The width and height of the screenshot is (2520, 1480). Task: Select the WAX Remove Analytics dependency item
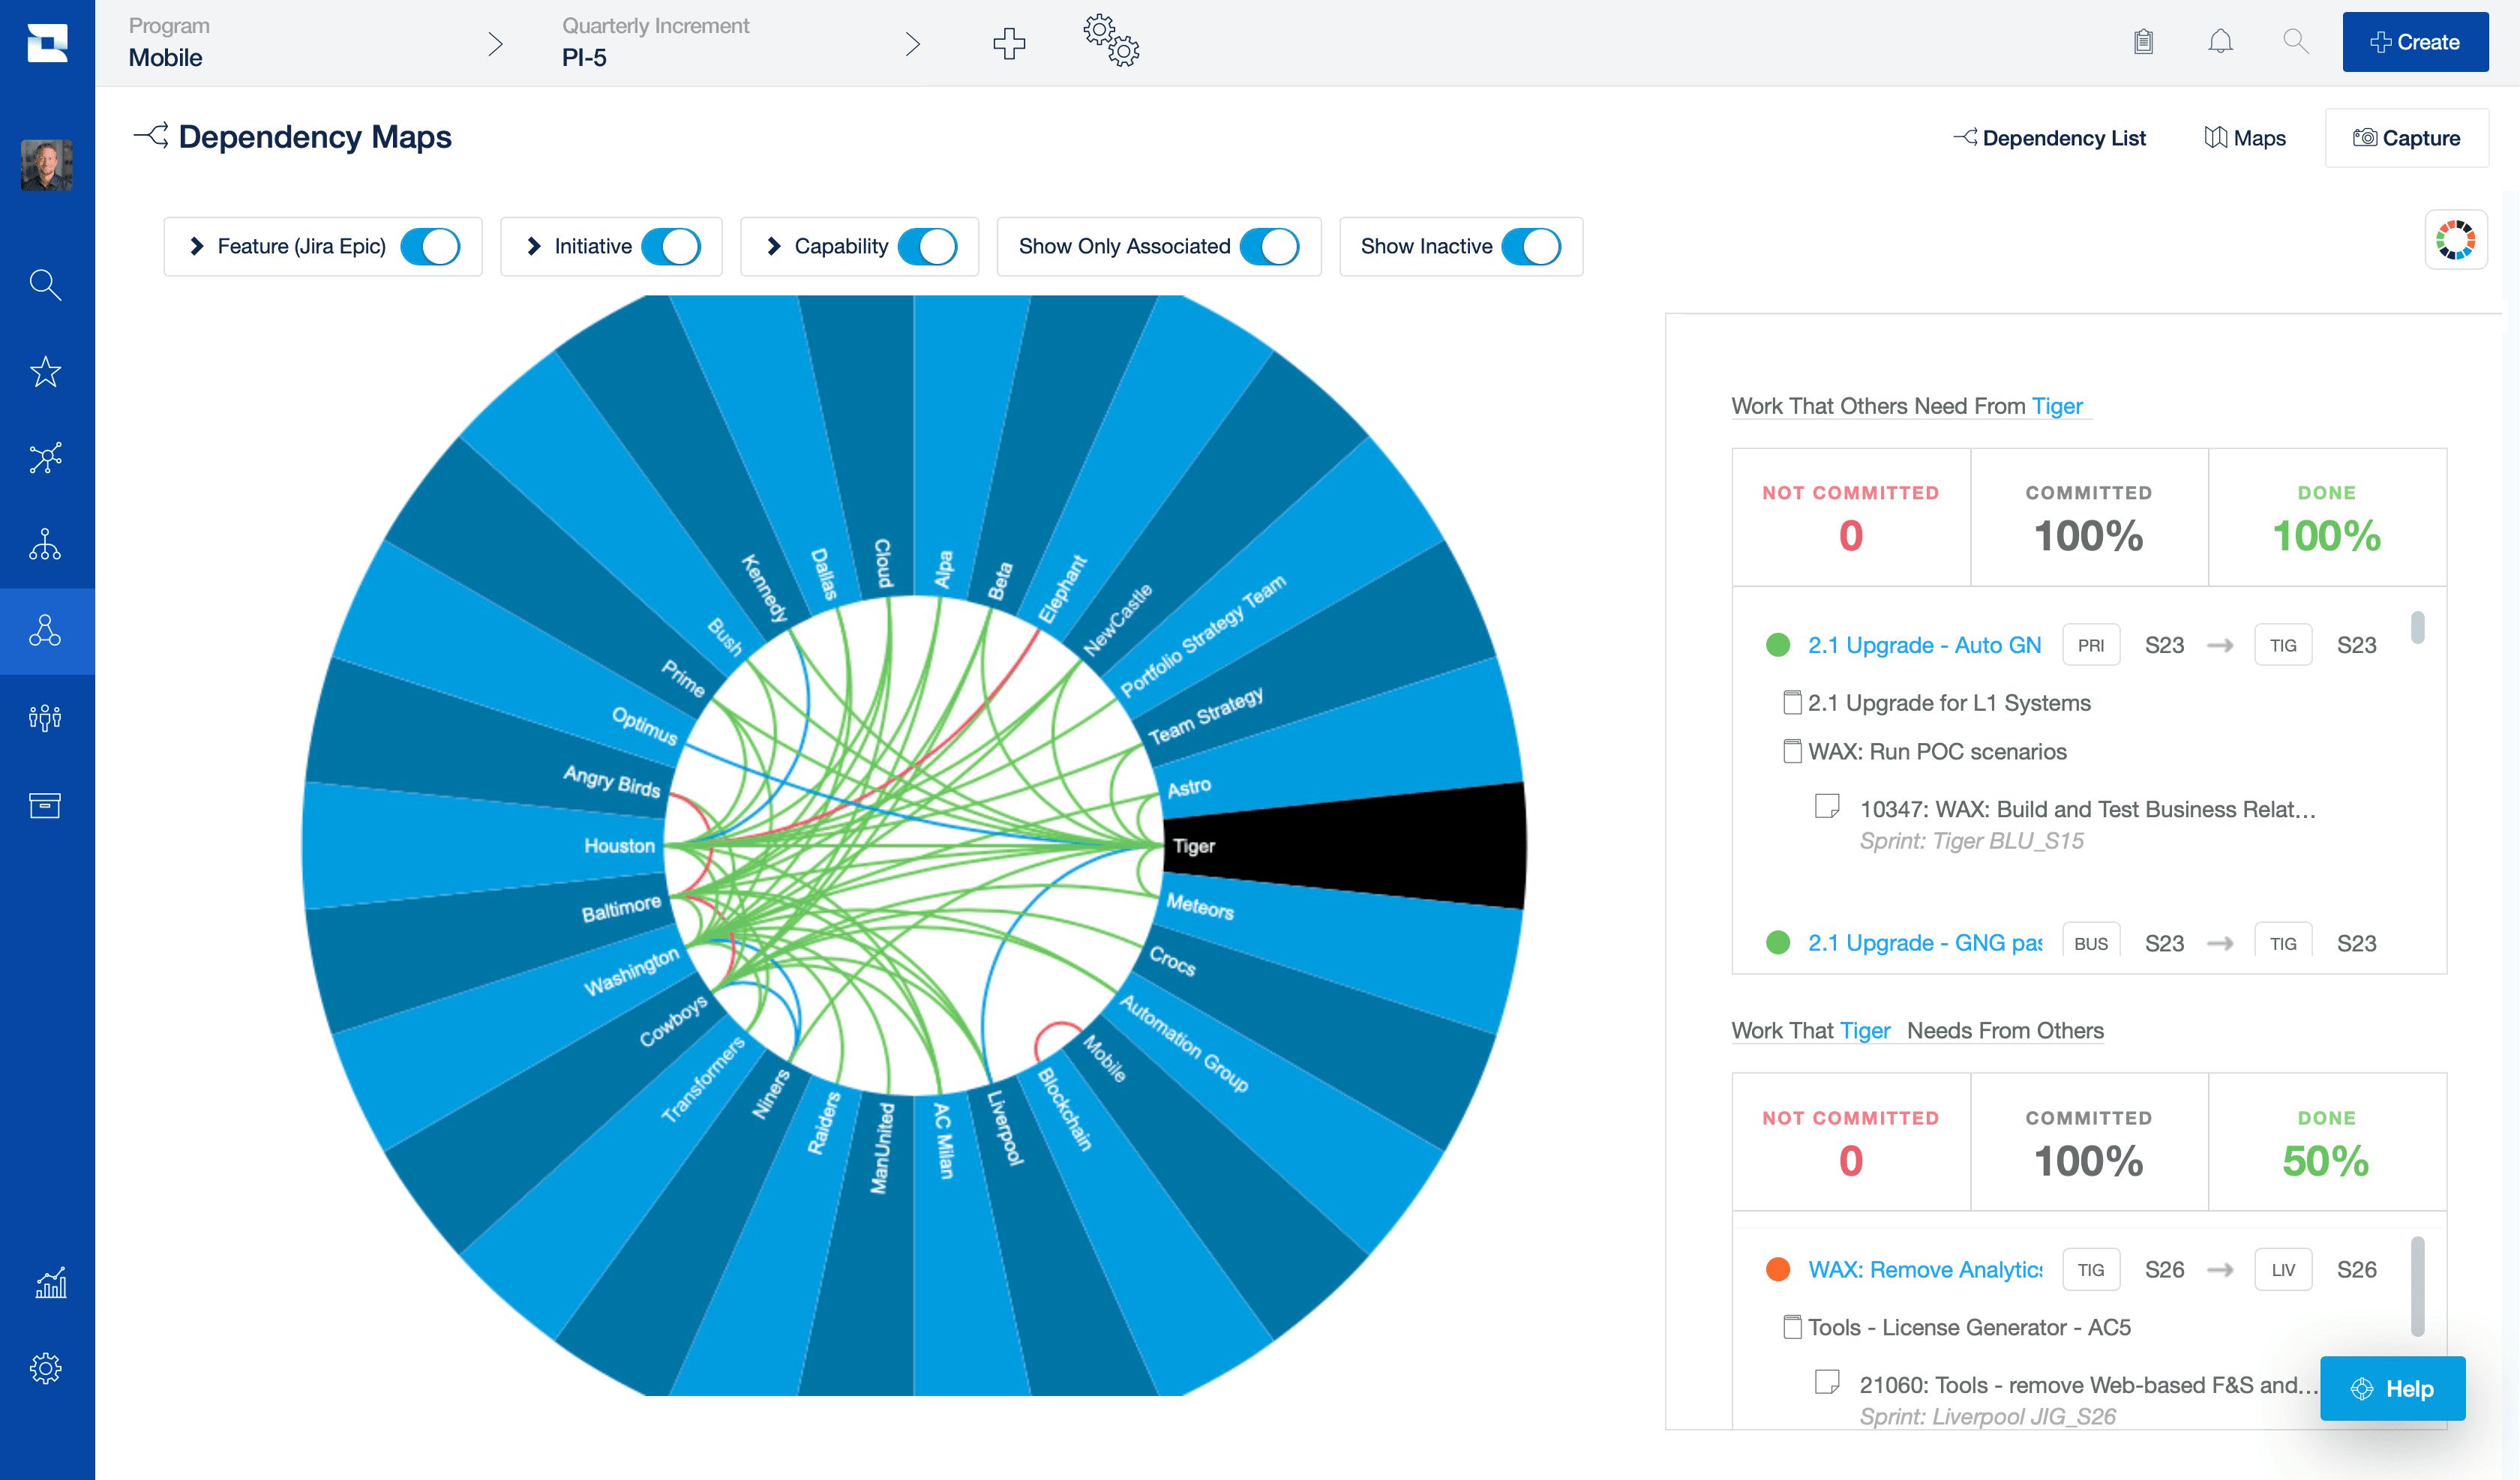tap(1926, 1269)
